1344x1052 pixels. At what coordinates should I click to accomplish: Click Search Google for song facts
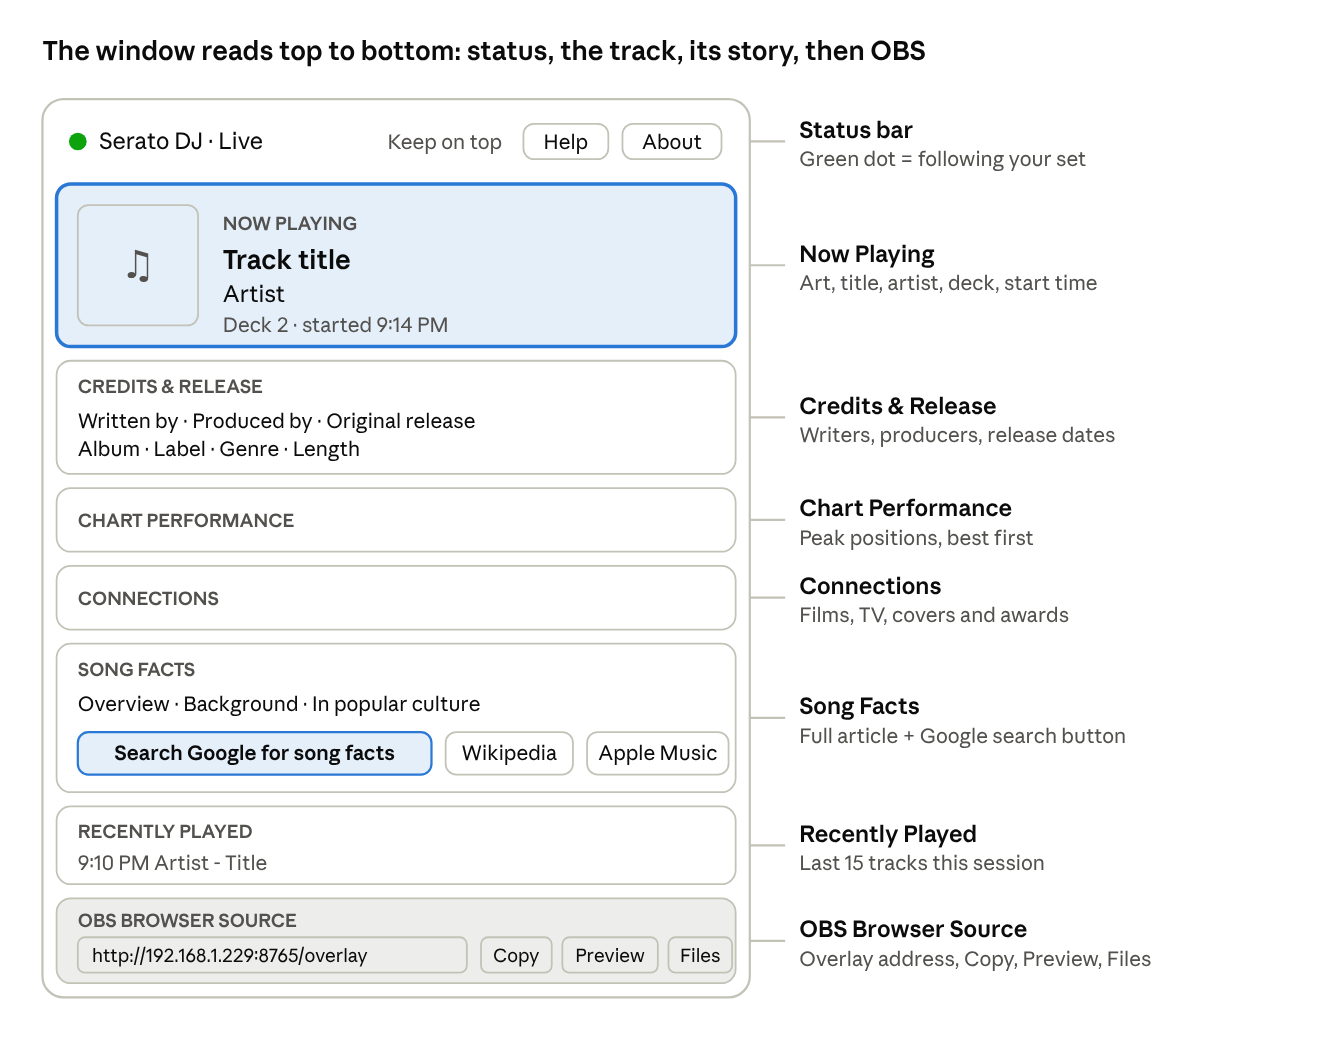[254, 753]
